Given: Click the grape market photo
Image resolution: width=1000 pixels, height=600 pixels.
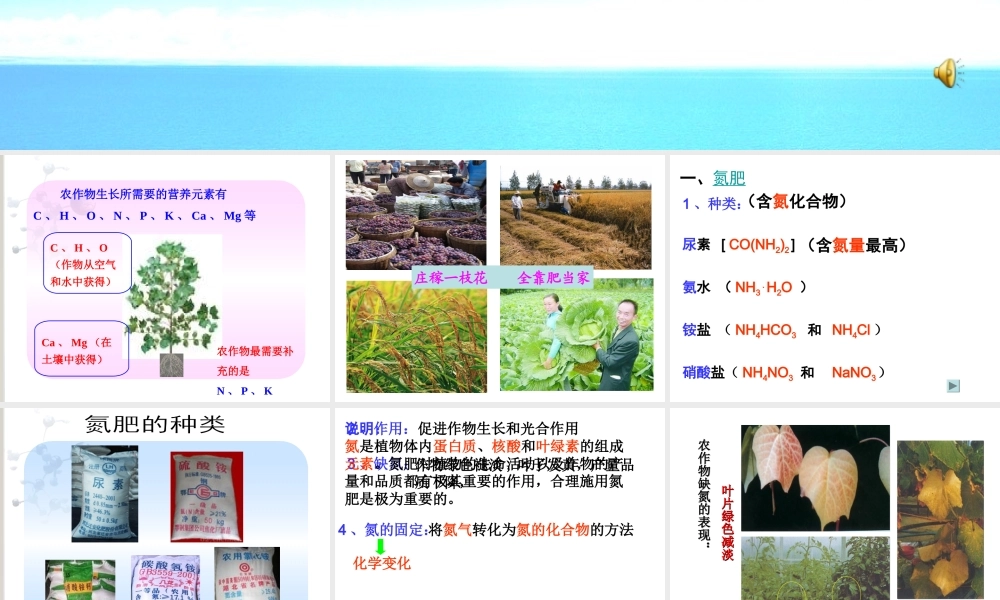Looking at the screenshot, I should pyautogui.click(x=416, y=215).
